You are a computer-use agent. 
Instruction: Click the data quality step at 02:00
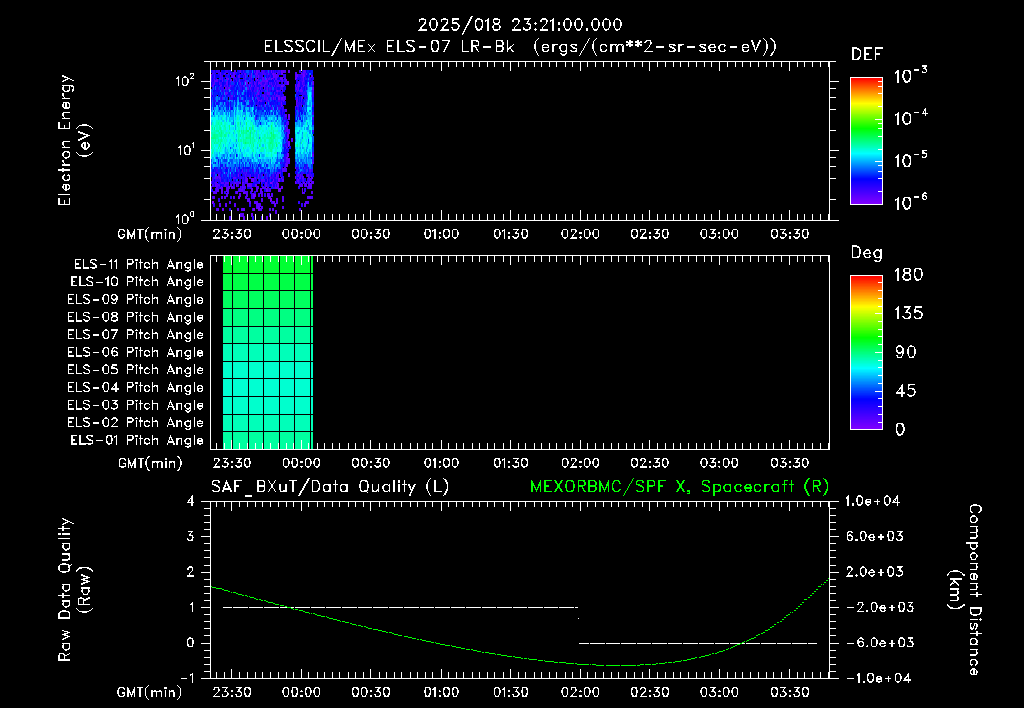[x=579, y=625]
